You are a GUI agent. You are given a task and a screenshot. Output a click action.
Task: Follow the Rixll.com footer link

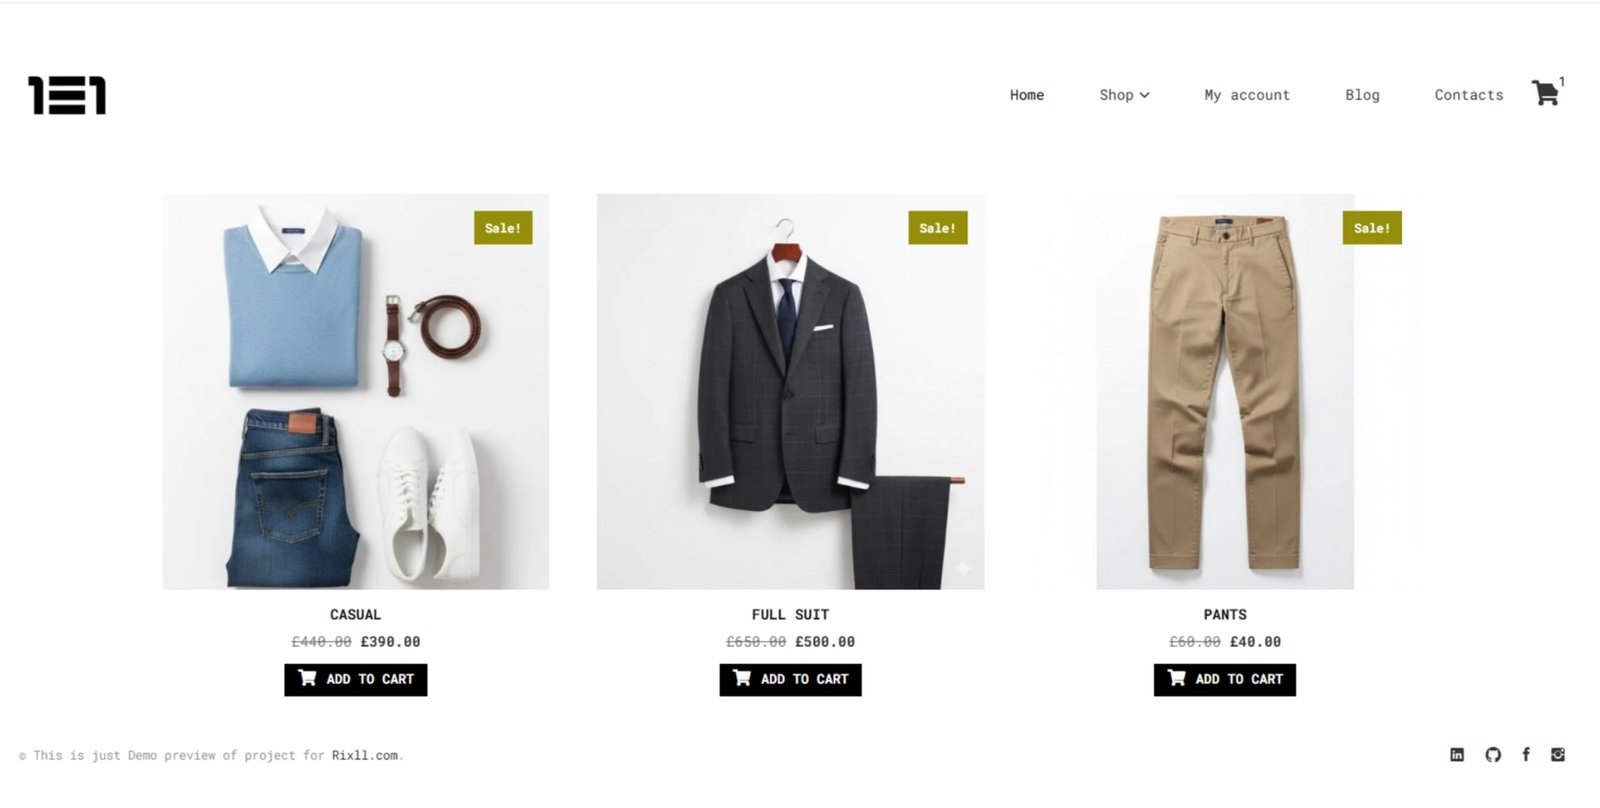[365, 756]
